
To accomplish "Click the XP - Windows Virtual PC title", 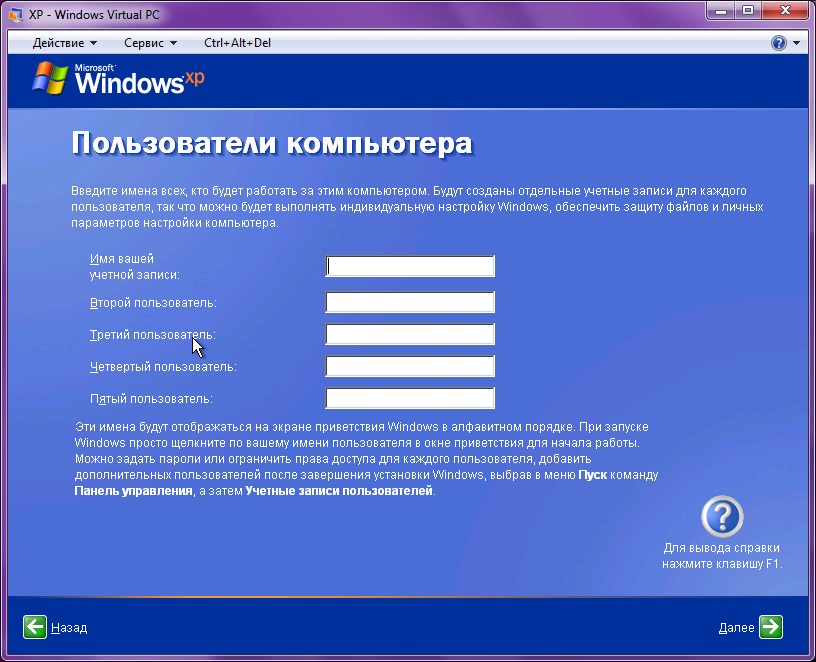I will pyautogui.click(x=94, y=15).
